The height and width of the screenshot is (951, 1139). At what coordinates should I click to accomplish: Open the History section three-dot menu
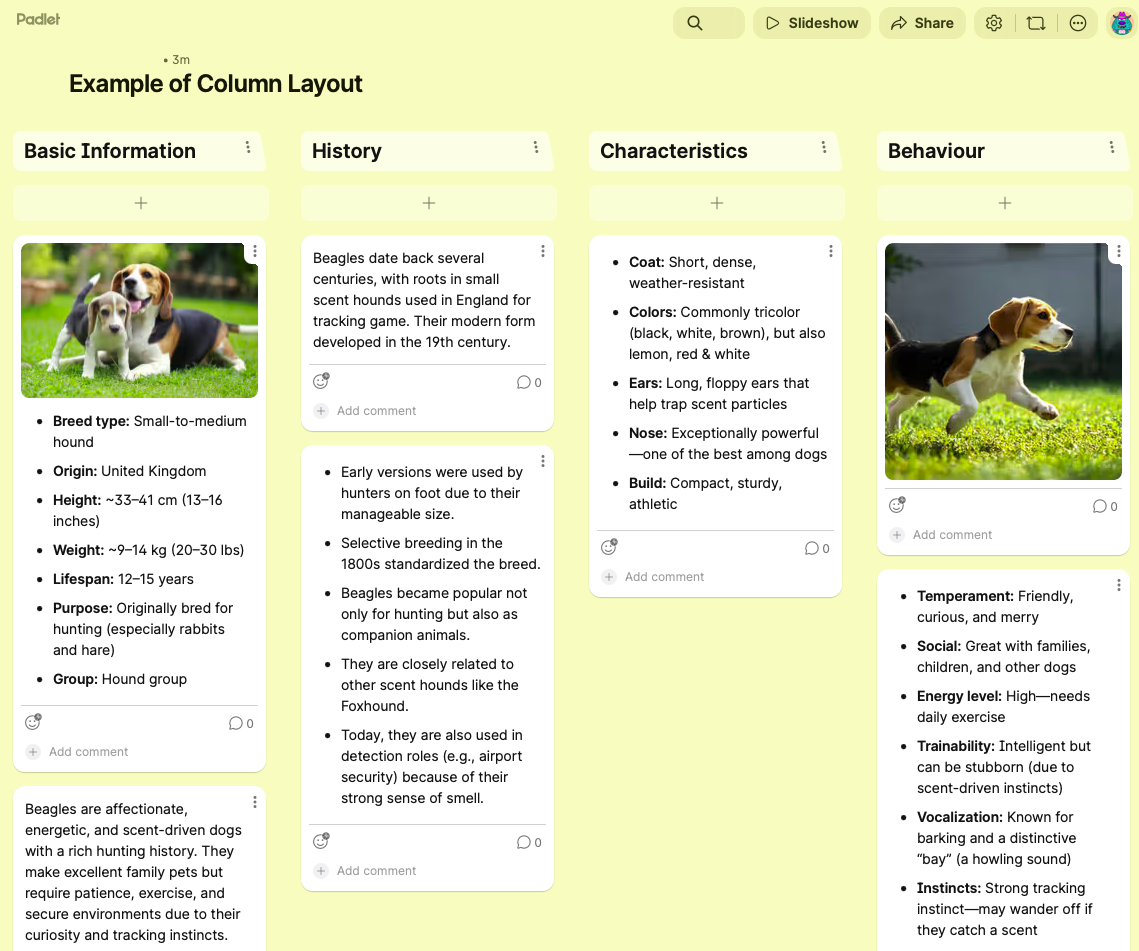536,147
